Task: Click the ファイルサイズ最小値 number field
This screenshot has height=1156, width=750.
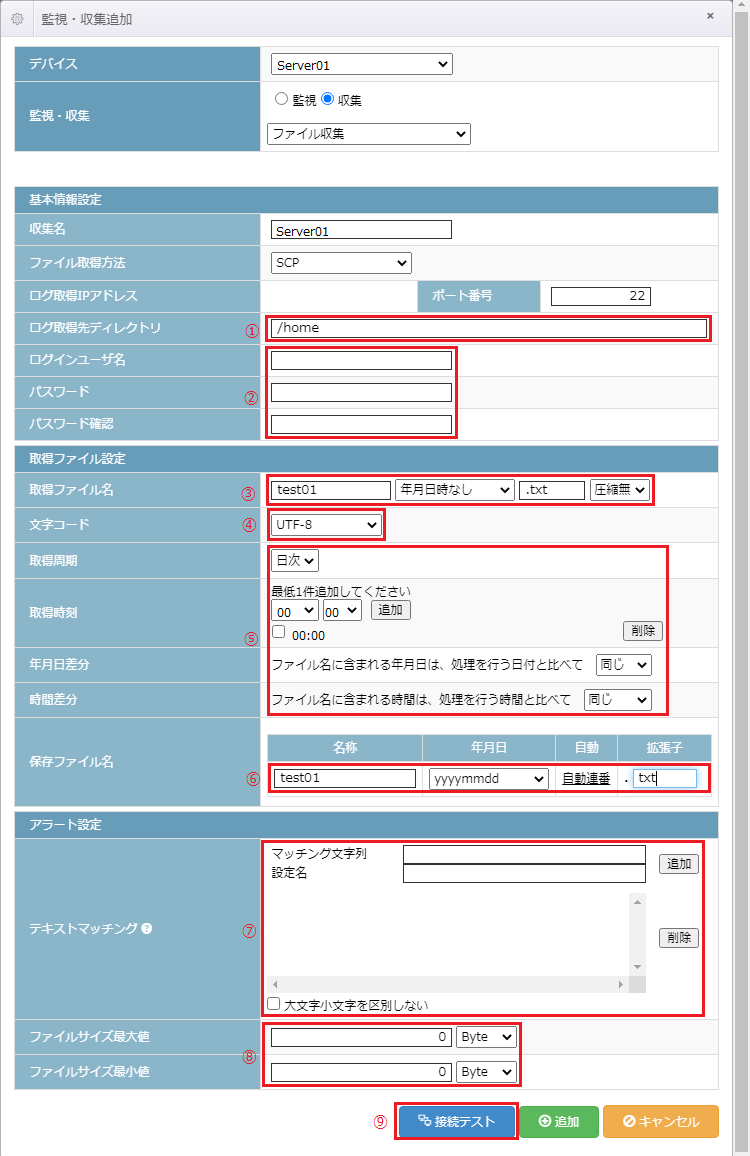Action: 361,1072
